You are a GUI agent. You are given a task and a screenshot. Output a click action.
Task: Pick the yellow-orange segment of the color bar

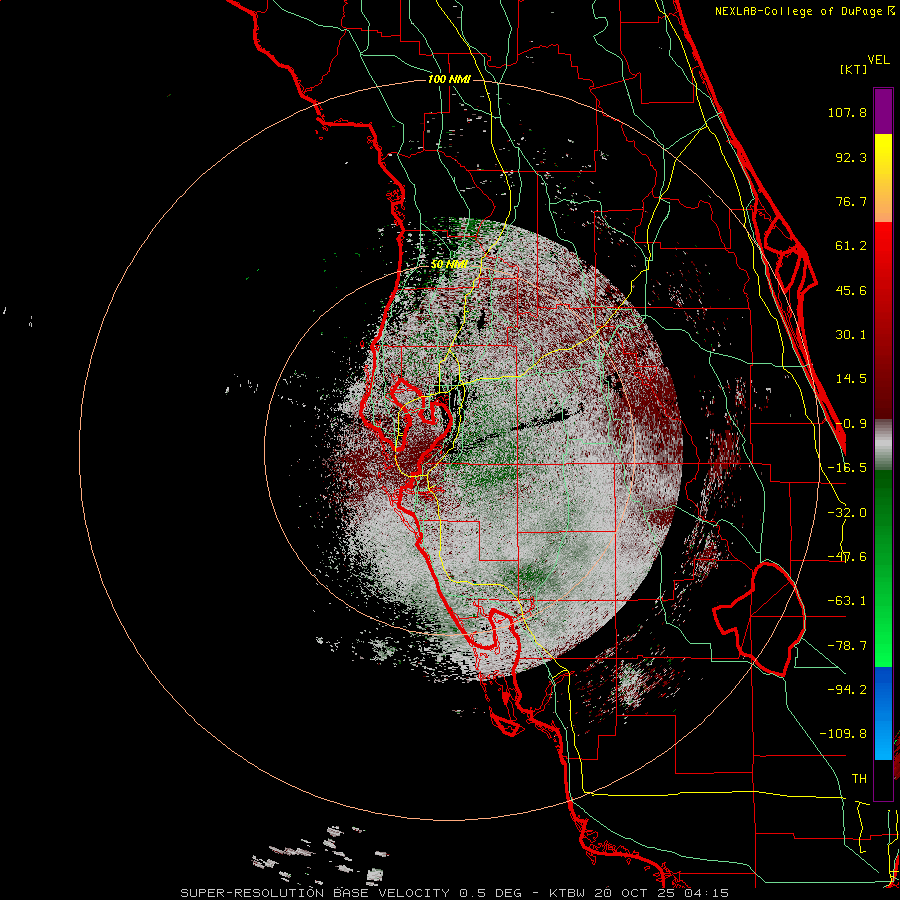(x=883, y=178)
